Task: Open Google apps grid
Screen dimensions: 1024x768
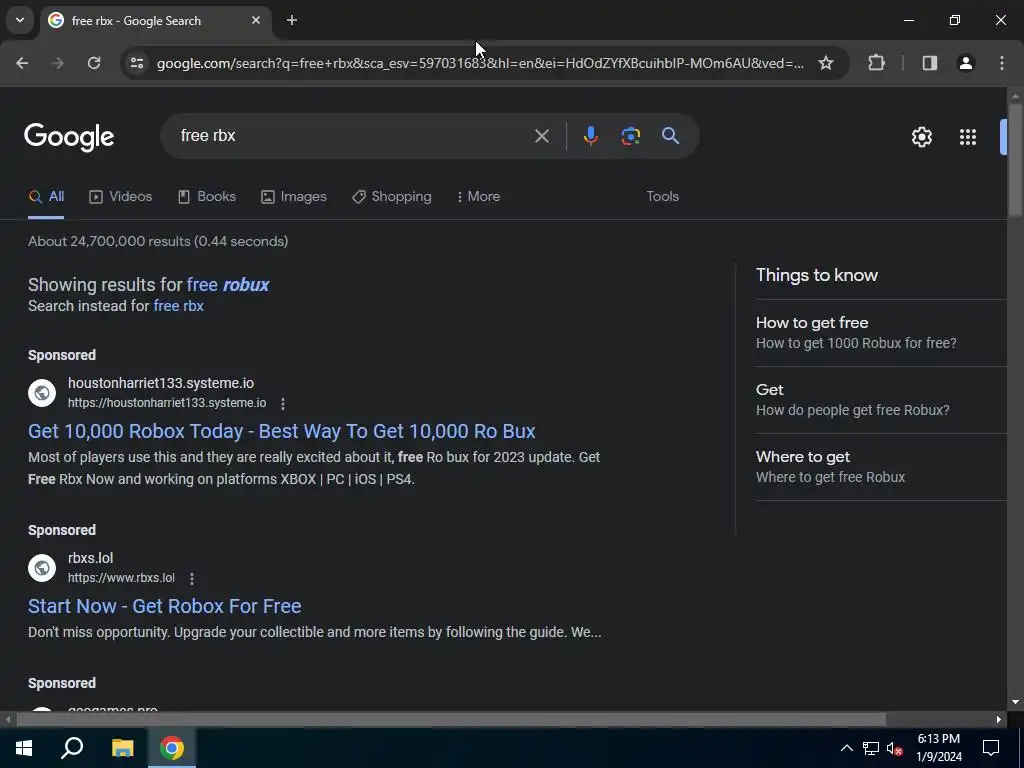Action: click(x=968, y=137)
